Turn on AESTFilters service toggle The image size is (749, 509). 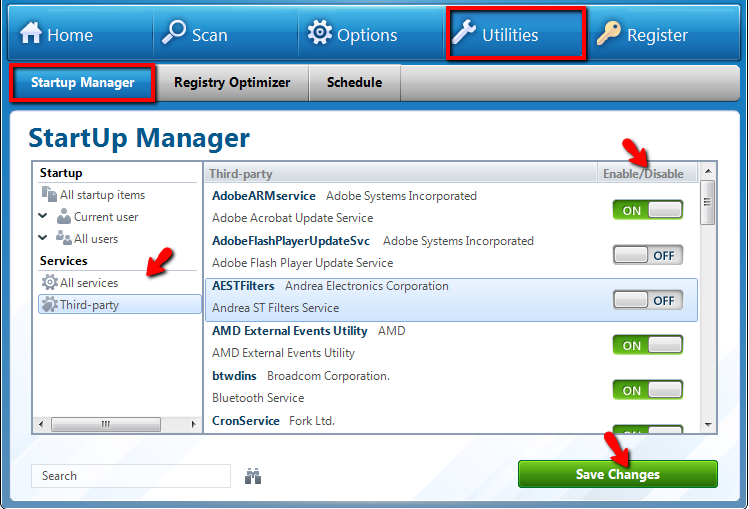tap(647, 300)
